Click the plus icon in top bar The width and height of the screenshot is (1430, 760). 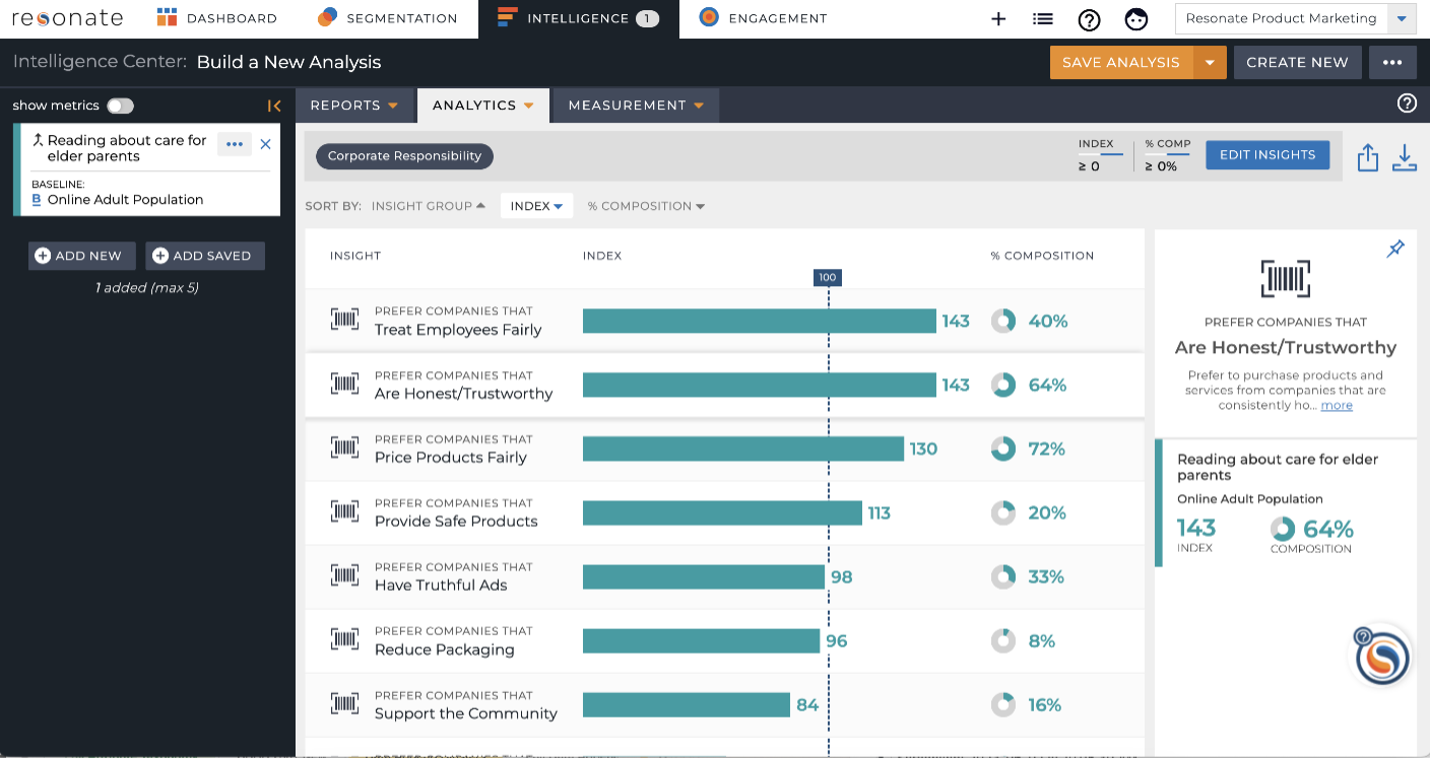(998, 19)
